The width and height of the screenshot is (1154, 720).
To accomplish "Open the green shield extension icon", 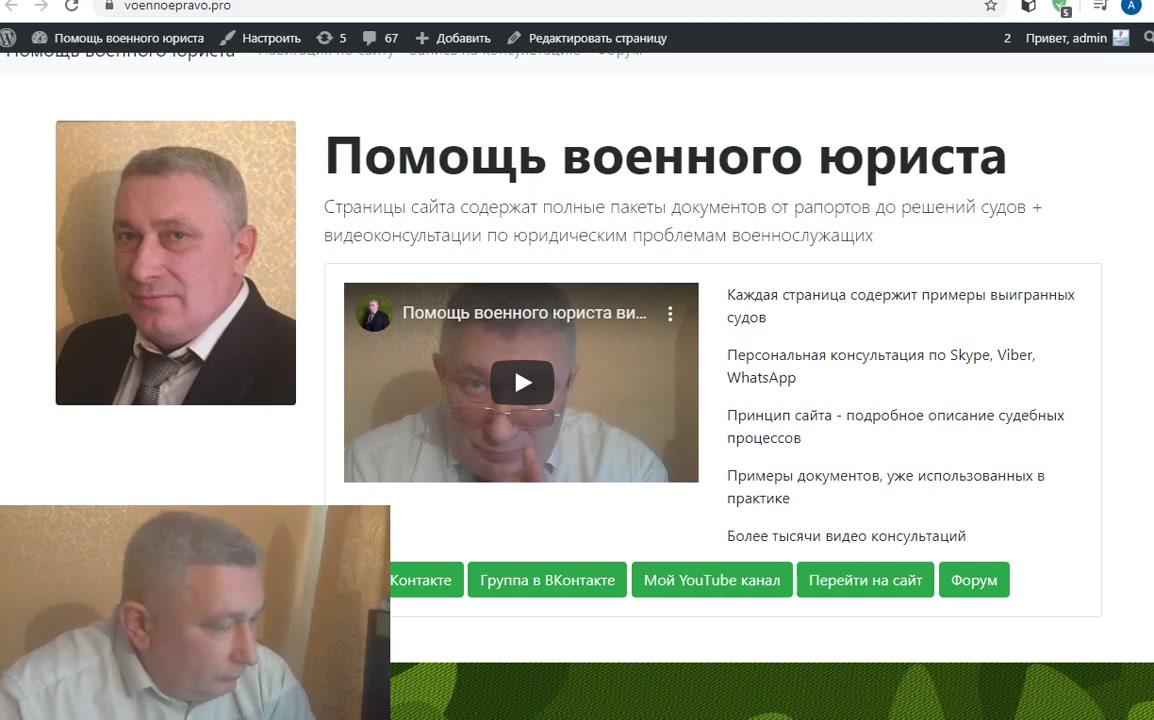I will [1061, 7].
